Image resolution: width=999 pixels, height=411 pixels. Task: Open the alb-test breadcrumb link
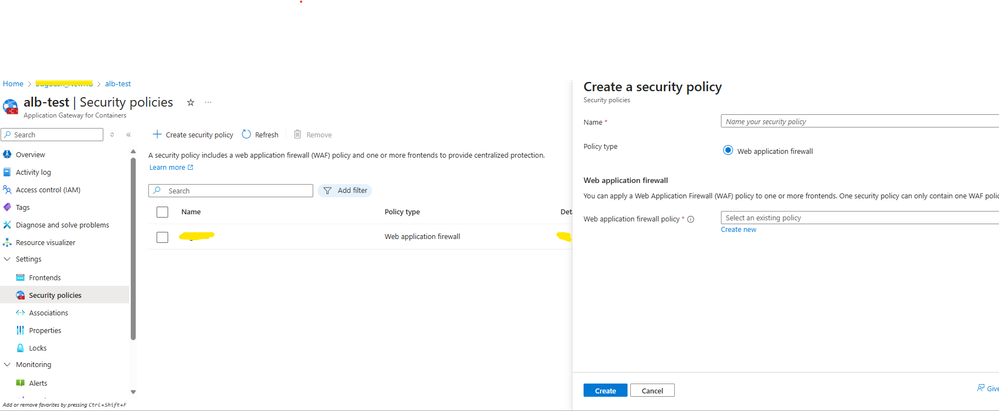pyautogui.click(x=118, y=84)
